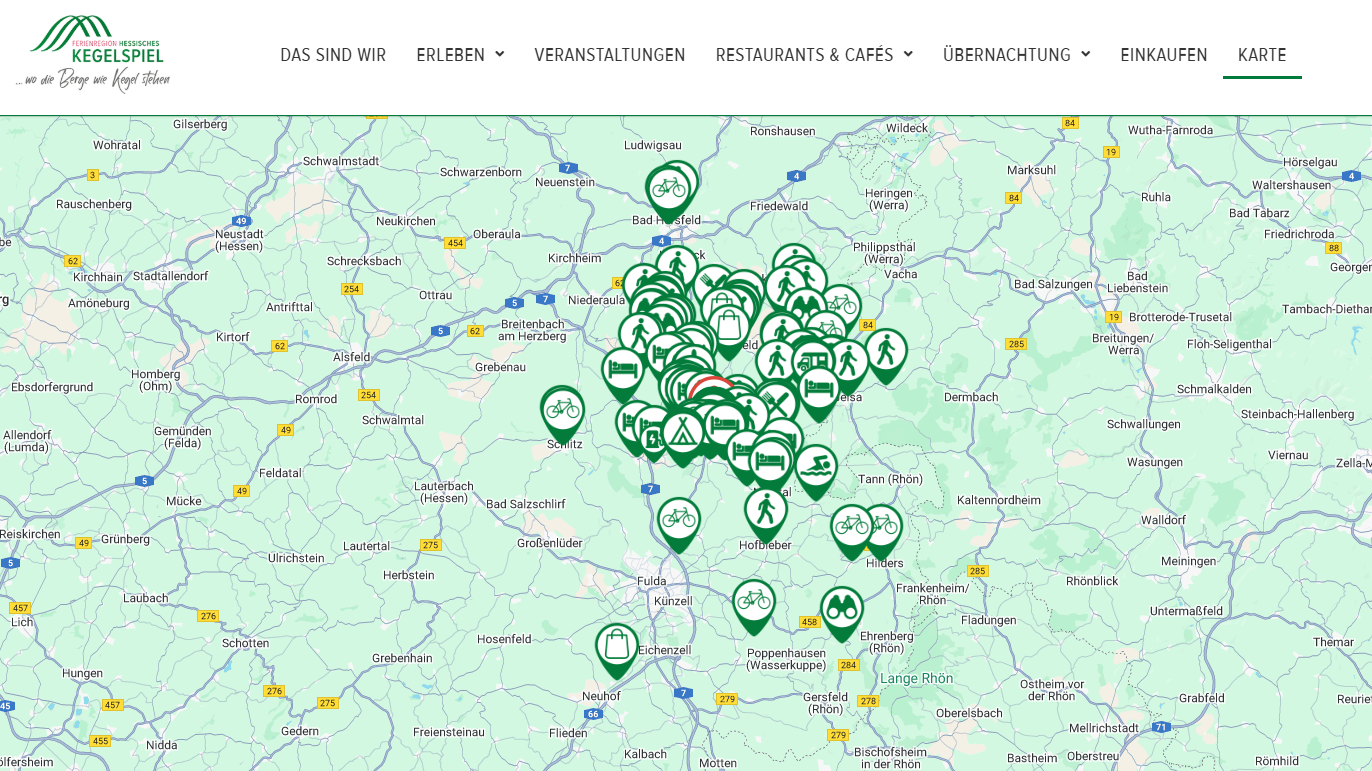
Task: Open the Einkaufen menu item
Action: click(x=1164, y=55)
